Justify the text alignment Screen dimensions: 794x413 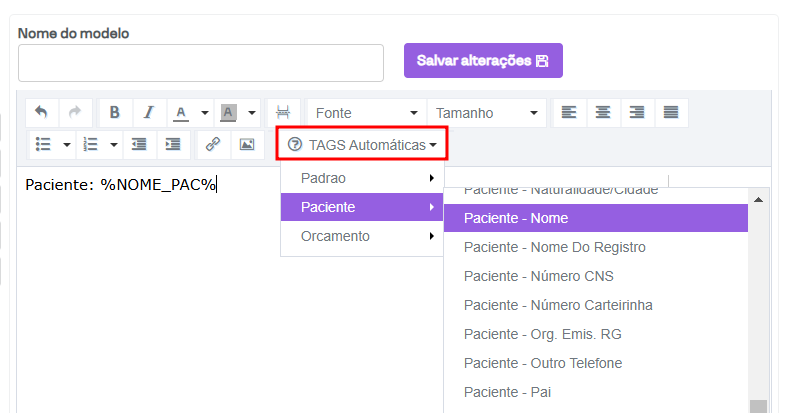point(671,113)
